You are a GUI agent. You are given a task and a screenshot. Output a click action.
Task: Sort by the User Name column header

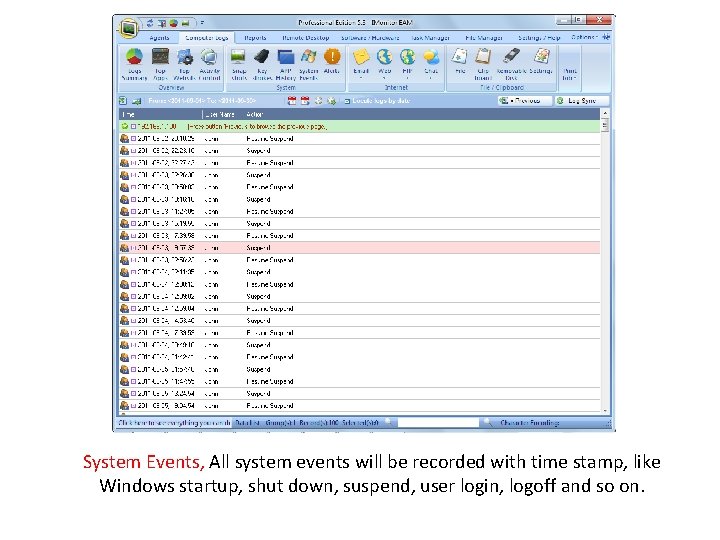222,114
